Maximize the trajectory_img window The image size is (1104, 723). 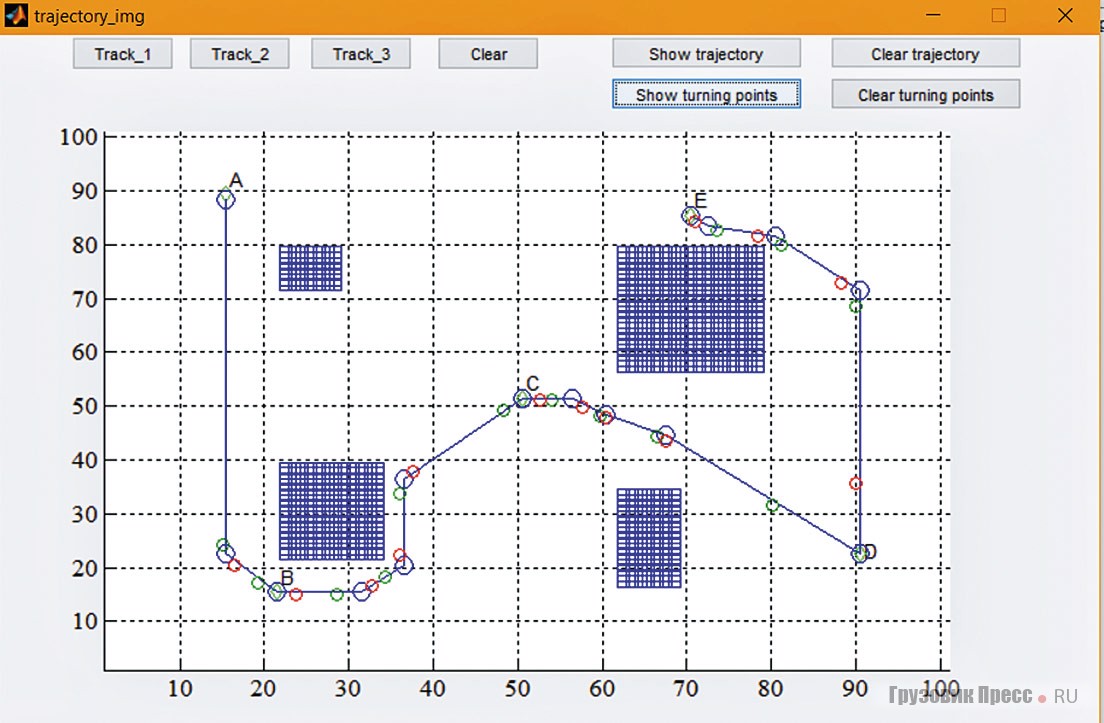point(998,16)
